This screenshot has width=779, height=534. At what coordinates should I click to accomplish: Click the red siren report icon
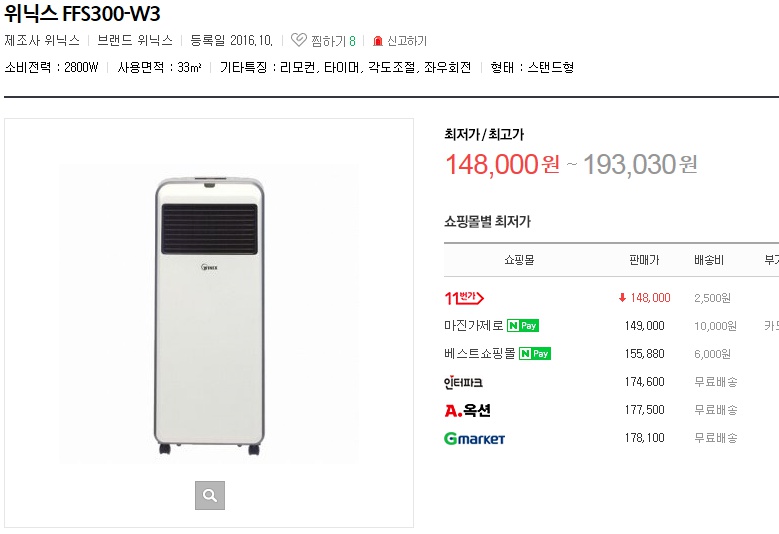pos(378,41)
